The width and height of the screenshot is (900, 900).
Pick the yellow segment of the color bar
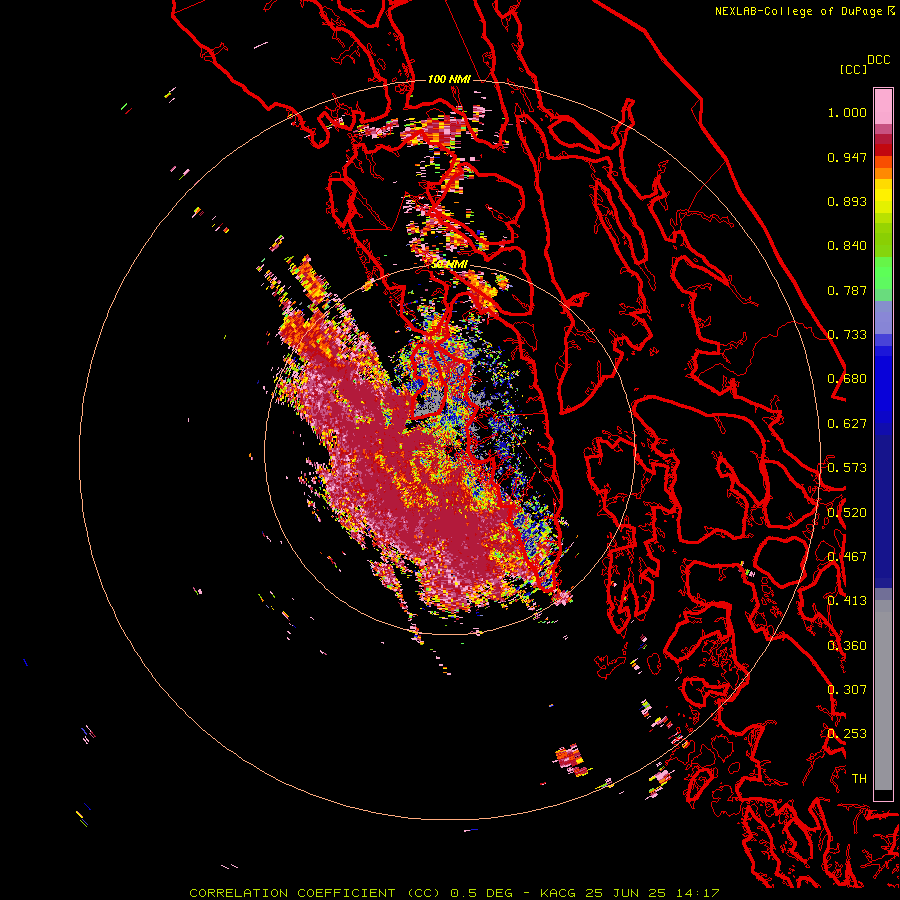pos(883,196)
